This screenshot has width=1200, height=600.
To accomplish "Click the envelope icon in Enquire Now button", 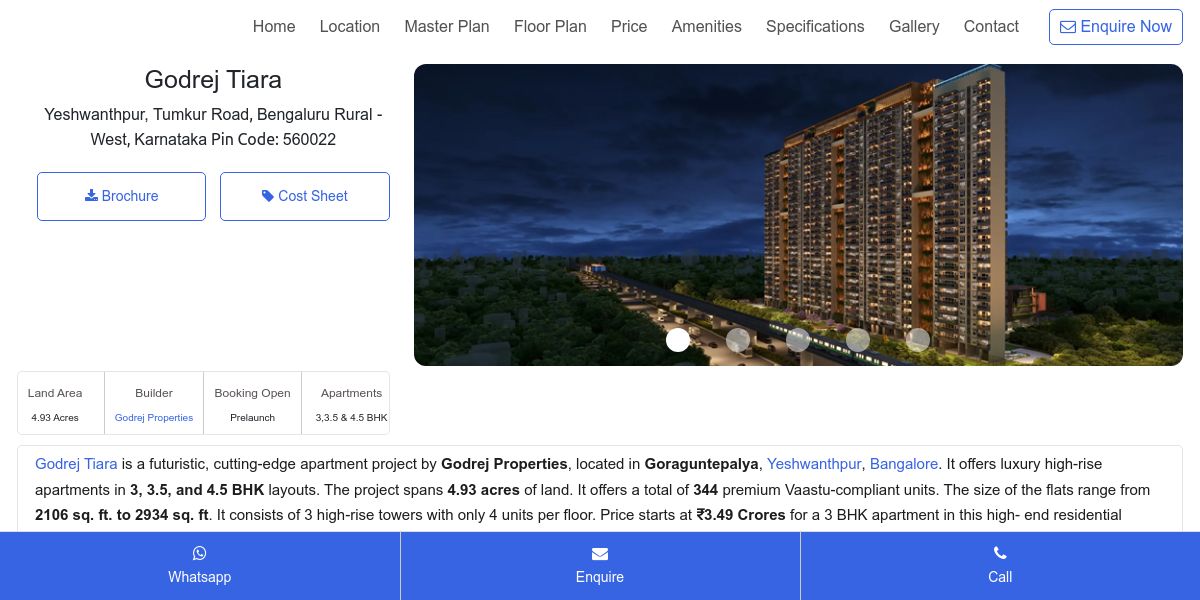I will point(1068,27).
